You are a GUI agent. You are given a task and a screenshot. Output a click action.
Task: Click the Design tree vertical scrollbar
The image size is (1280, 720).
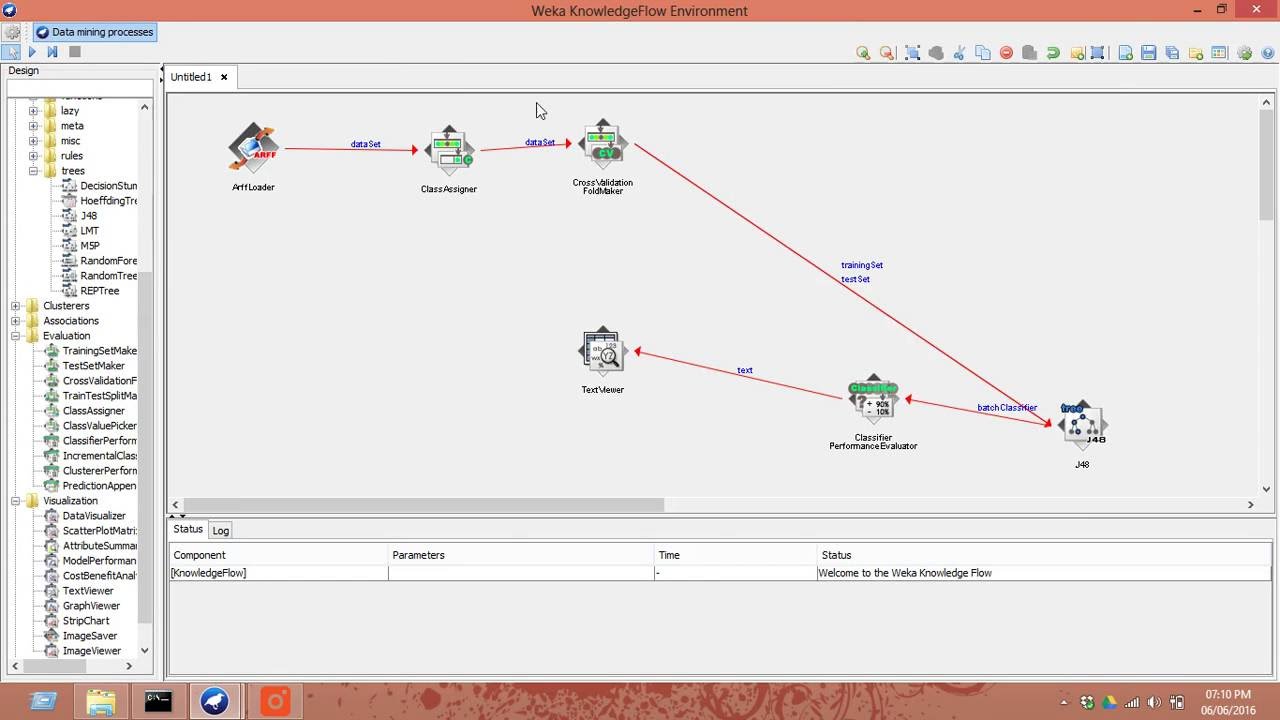pos(145,450)
